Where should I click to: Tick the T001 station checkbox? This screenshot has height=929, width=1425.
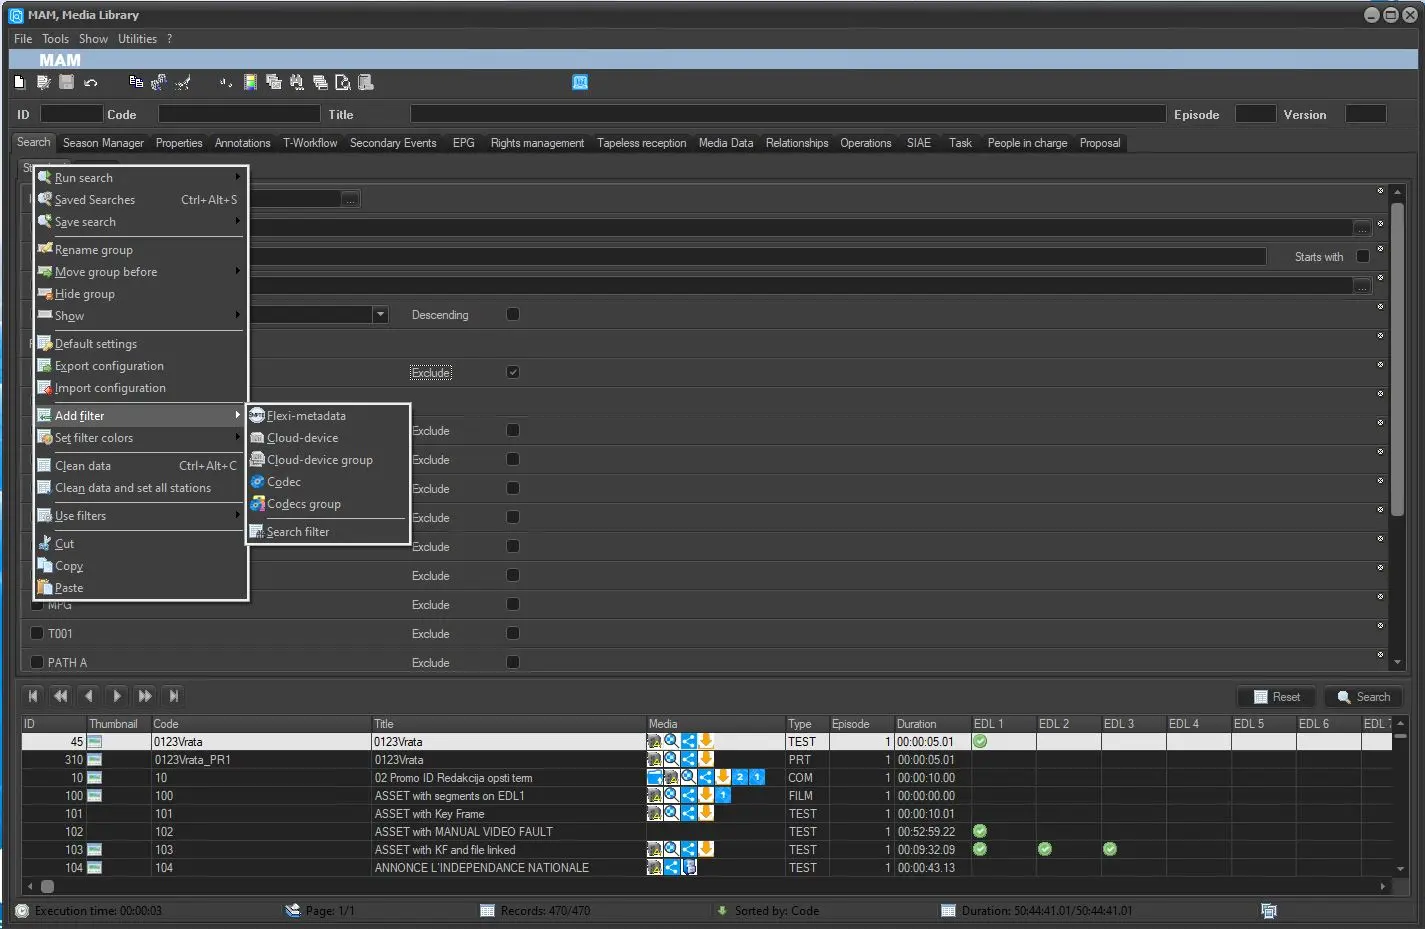coord(37,633)
